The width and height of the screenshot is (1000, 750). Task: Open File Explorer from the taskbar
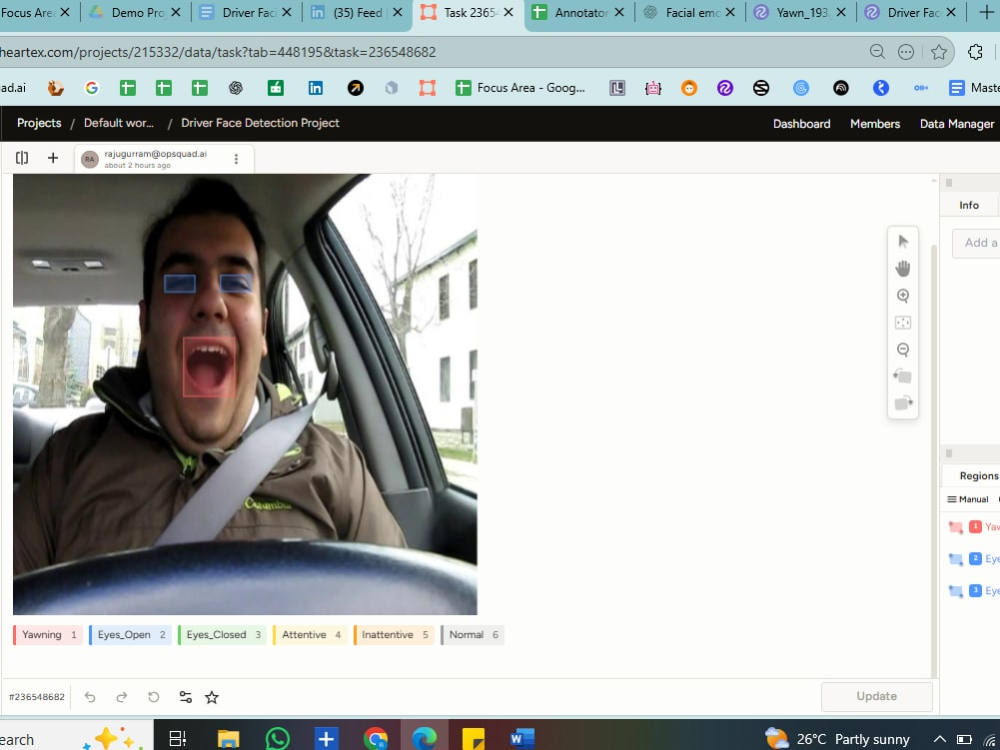pyautogui.click(x=228, y=739)
